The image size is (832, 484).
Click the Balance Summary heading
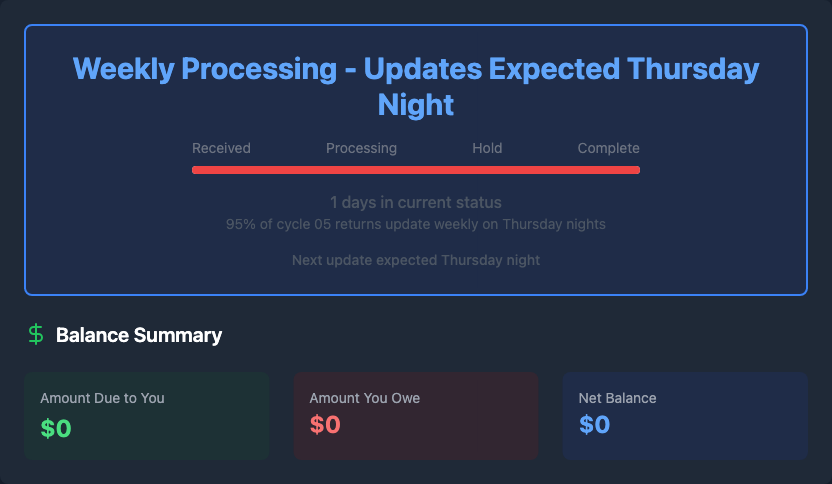(x=139, y=335)
